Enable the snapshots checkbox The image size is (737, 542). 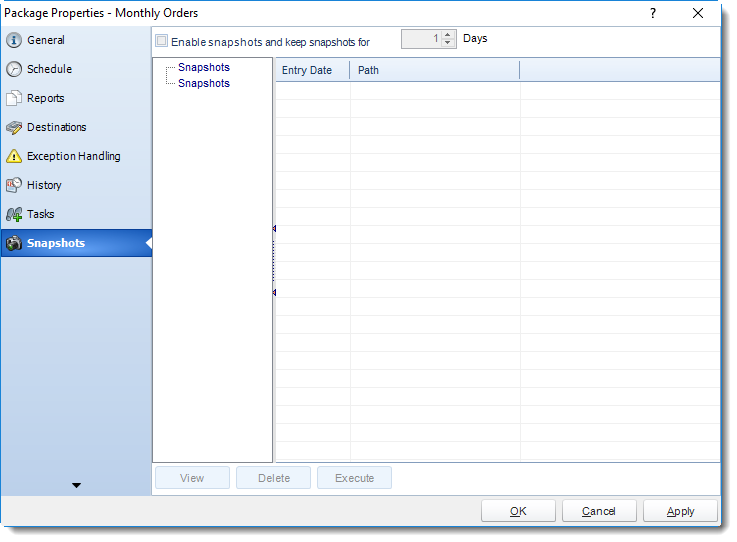pos(161,41)
